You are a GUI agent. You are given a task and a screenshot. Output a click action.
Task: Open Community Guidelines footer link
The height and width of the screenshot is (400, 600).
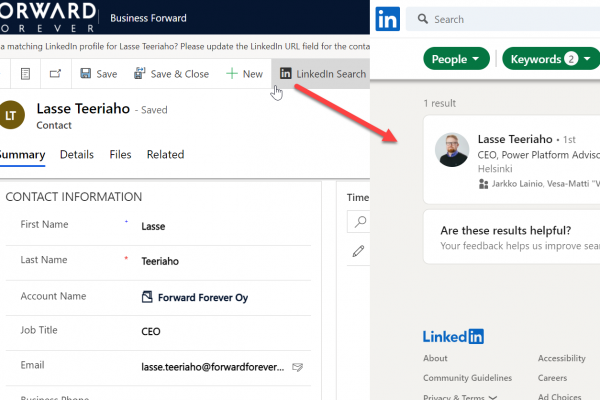(467, 378)
